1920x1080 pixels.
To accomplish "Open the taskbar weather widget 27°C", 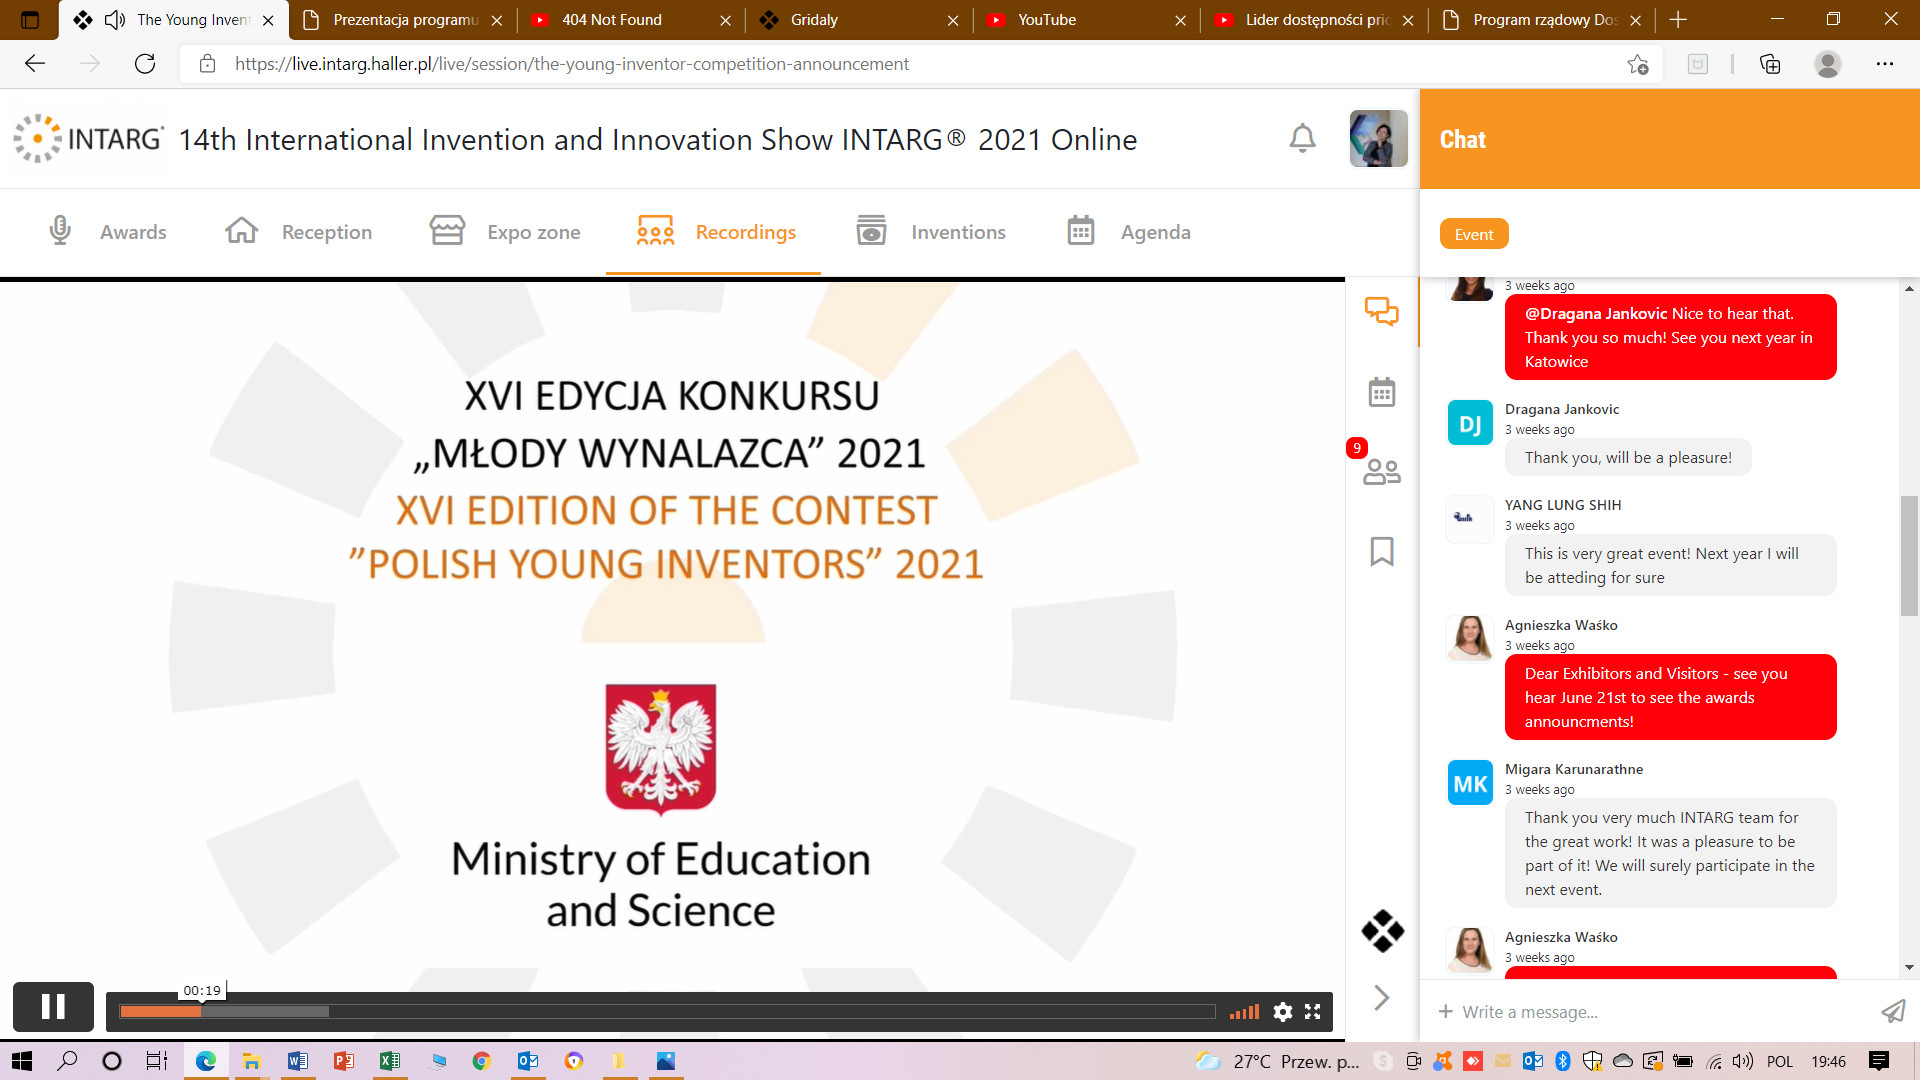I will coord(1277,1061).
